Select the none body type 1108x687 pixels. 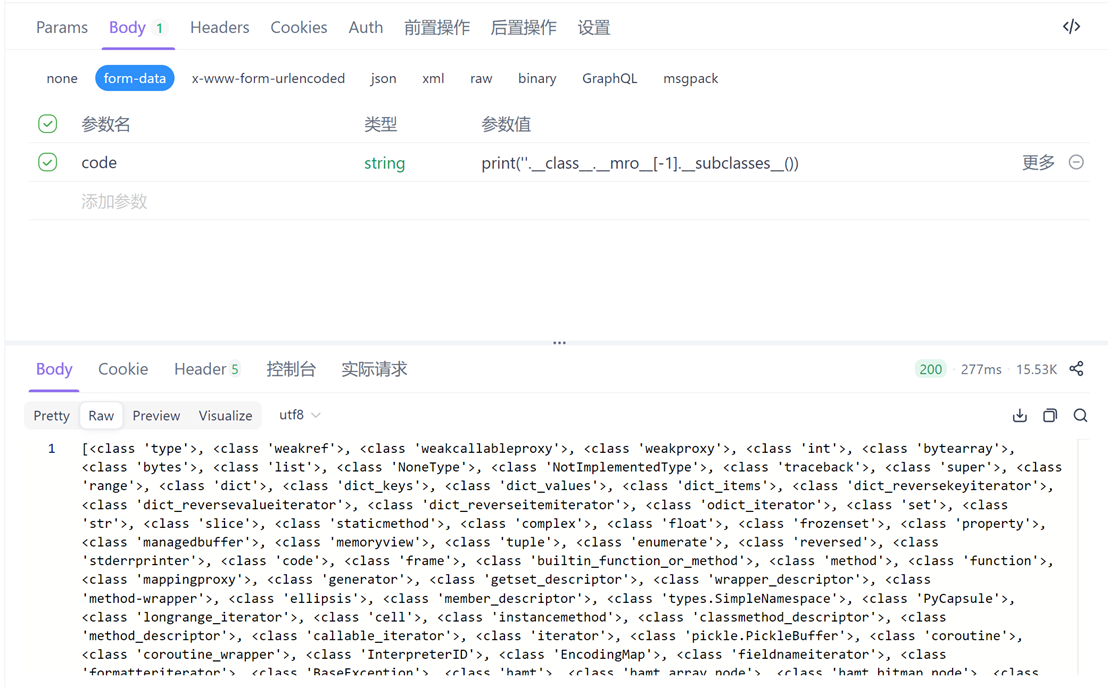pyautogui.click(x=61, y=78)
